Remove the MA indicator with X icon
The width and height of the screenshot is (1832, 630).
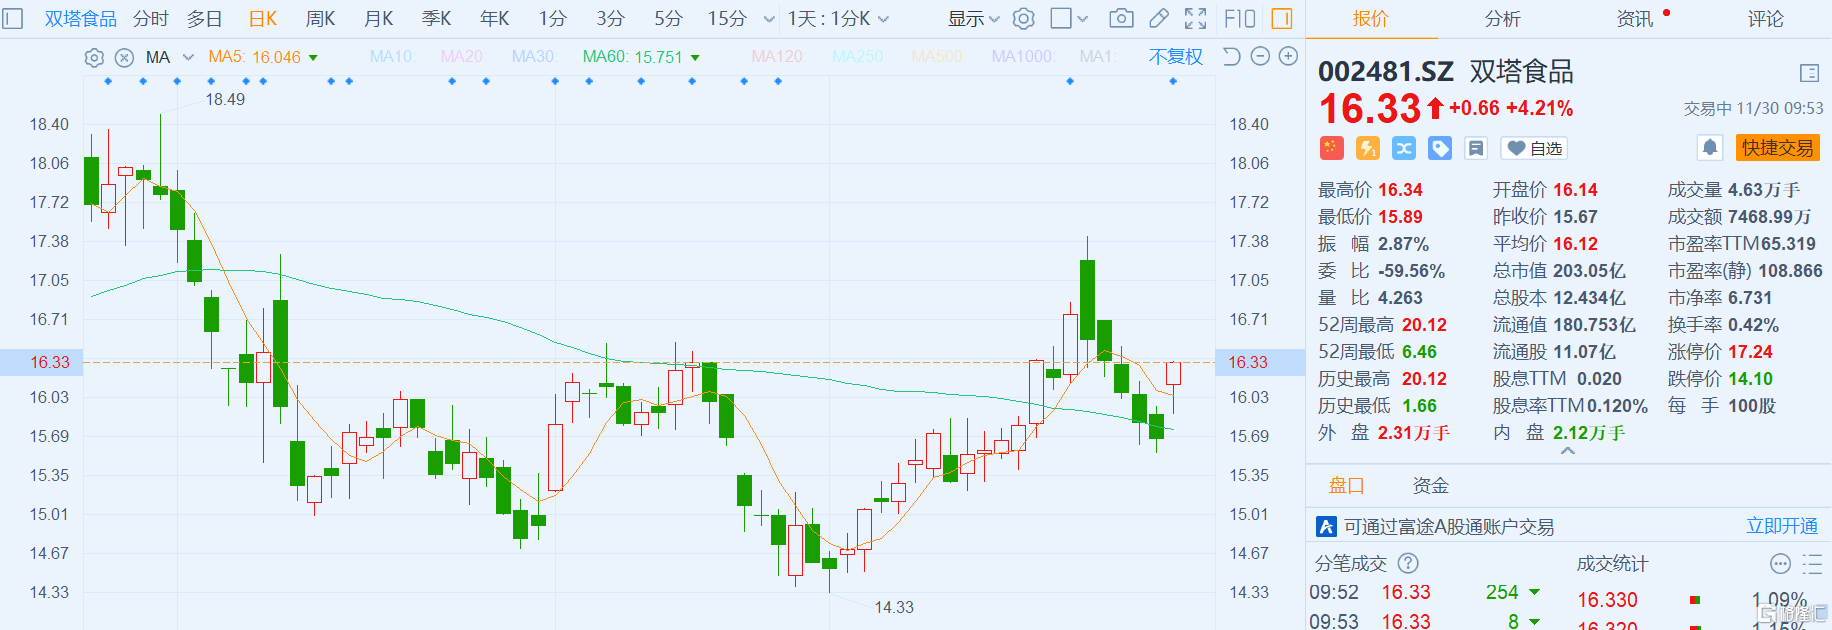(124, 57)
